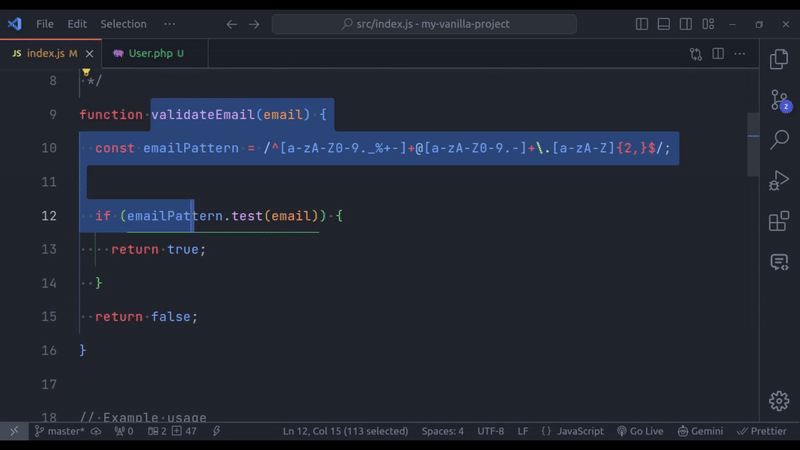Open remote window button in status bar
800x450 pixels.
tap(14, 431)
